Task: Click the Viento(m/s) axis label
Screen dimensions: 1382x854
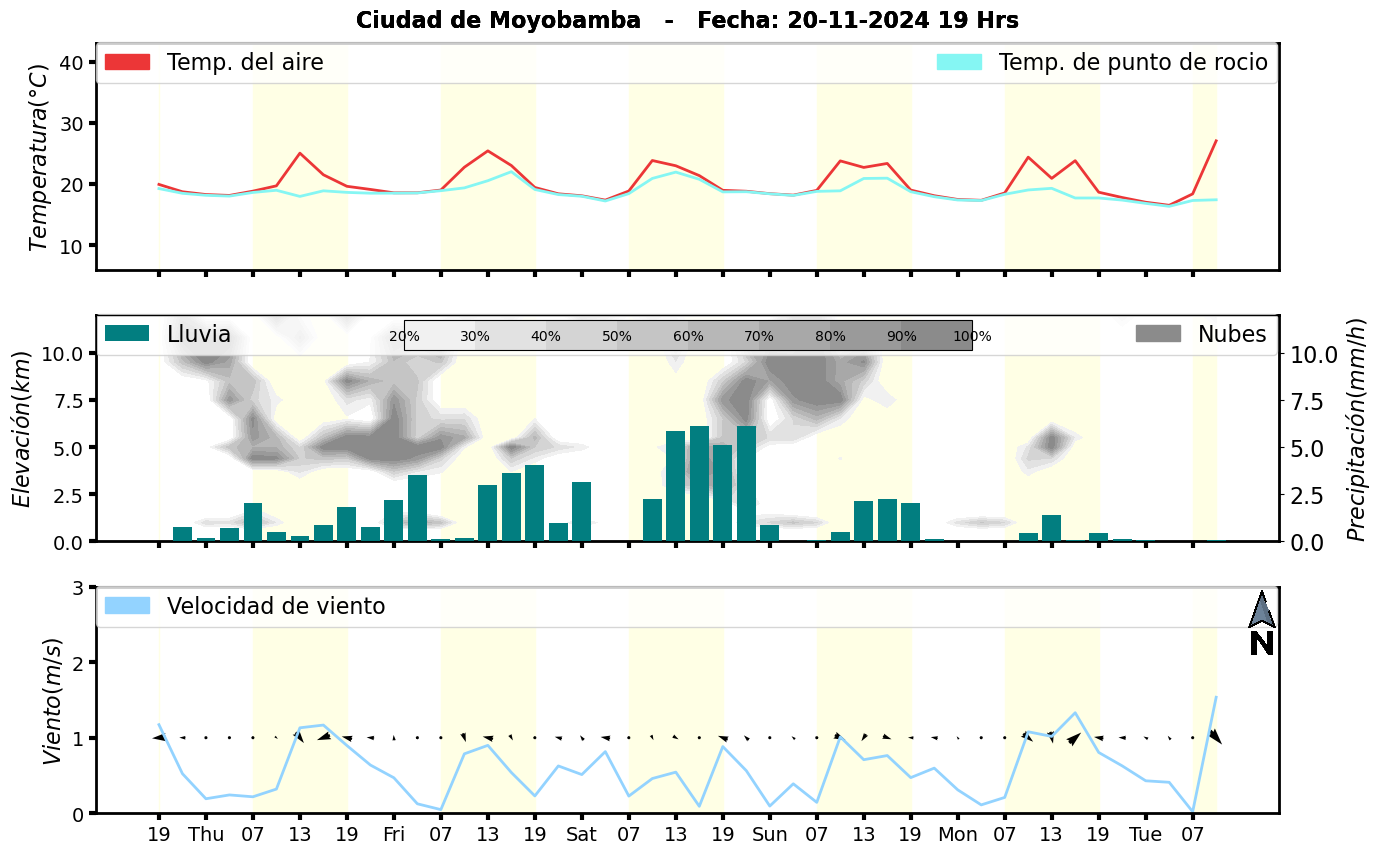Action: [54, 700]
